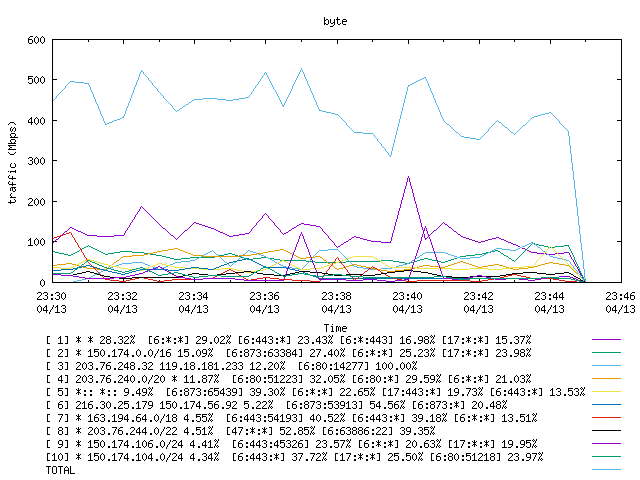Click the red line peak near 23:30:30
Viewport: 640px width, 480px height.
pyautogui.click(x=70, y=233)
